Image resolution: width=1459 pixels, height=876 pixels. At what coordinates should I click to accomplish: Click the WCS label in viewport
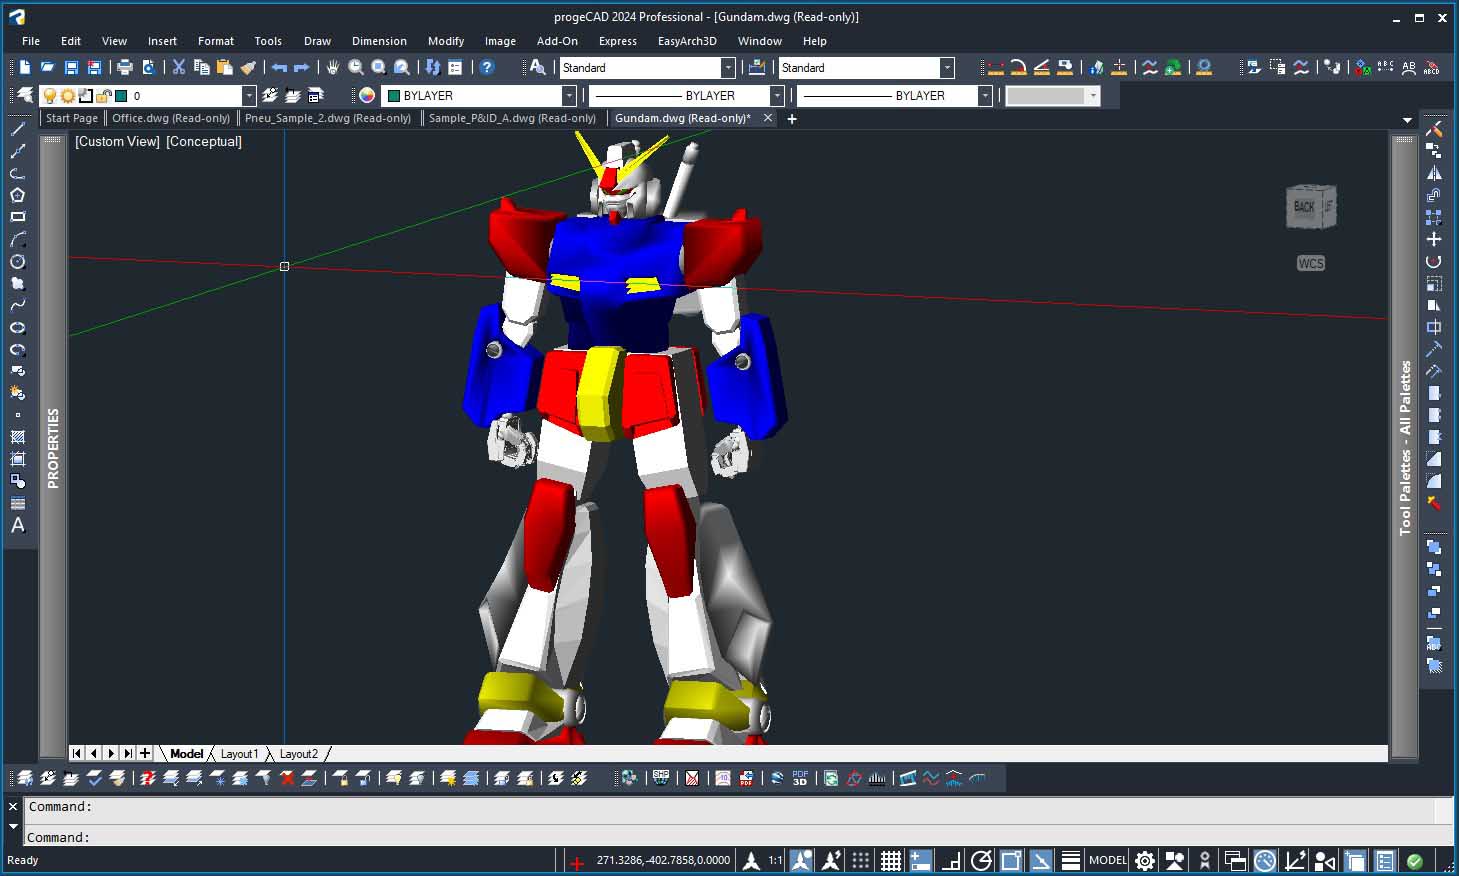(1310, 264)
